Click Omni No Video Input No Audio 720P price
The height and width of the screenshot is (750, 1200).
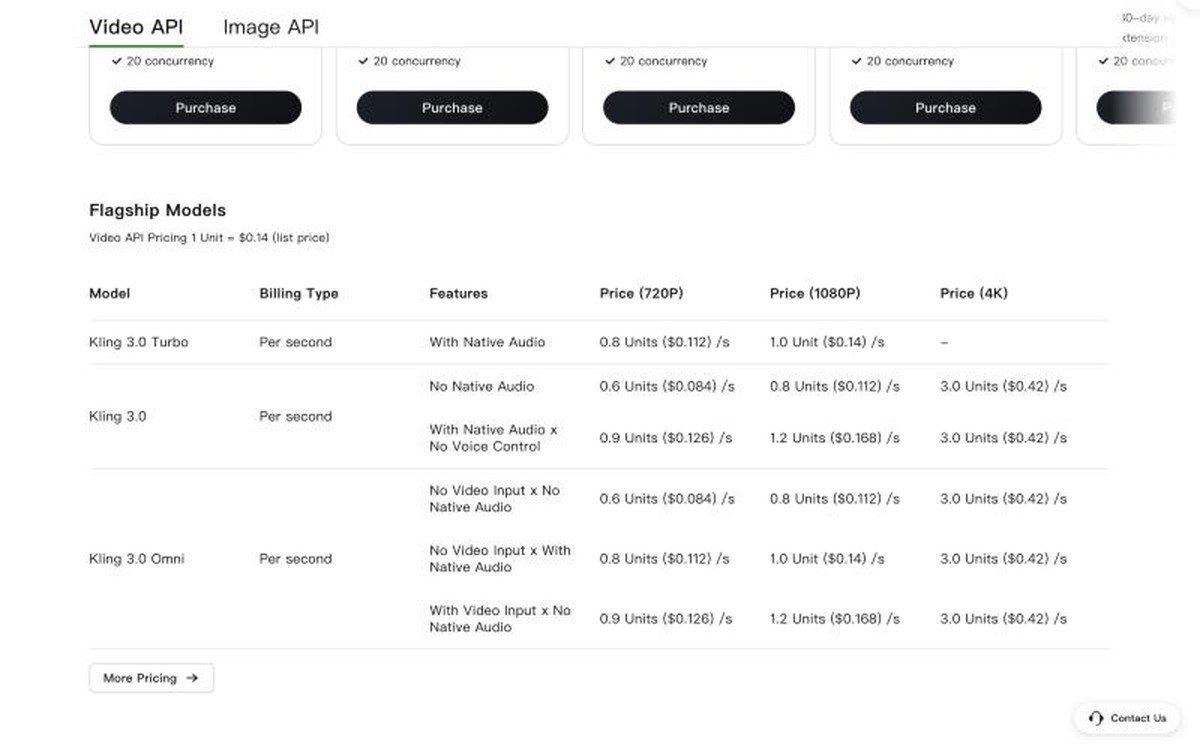coord(667,499)
